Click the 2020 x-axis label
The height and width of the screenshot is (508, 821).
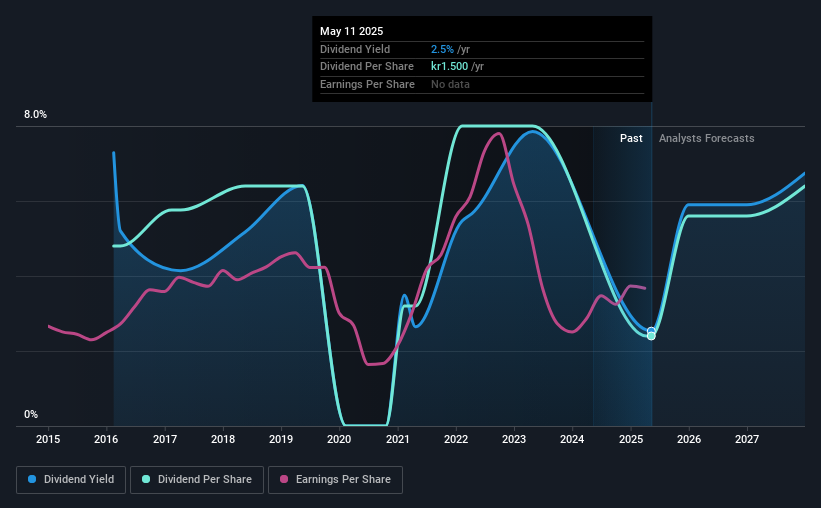(339, 439)
